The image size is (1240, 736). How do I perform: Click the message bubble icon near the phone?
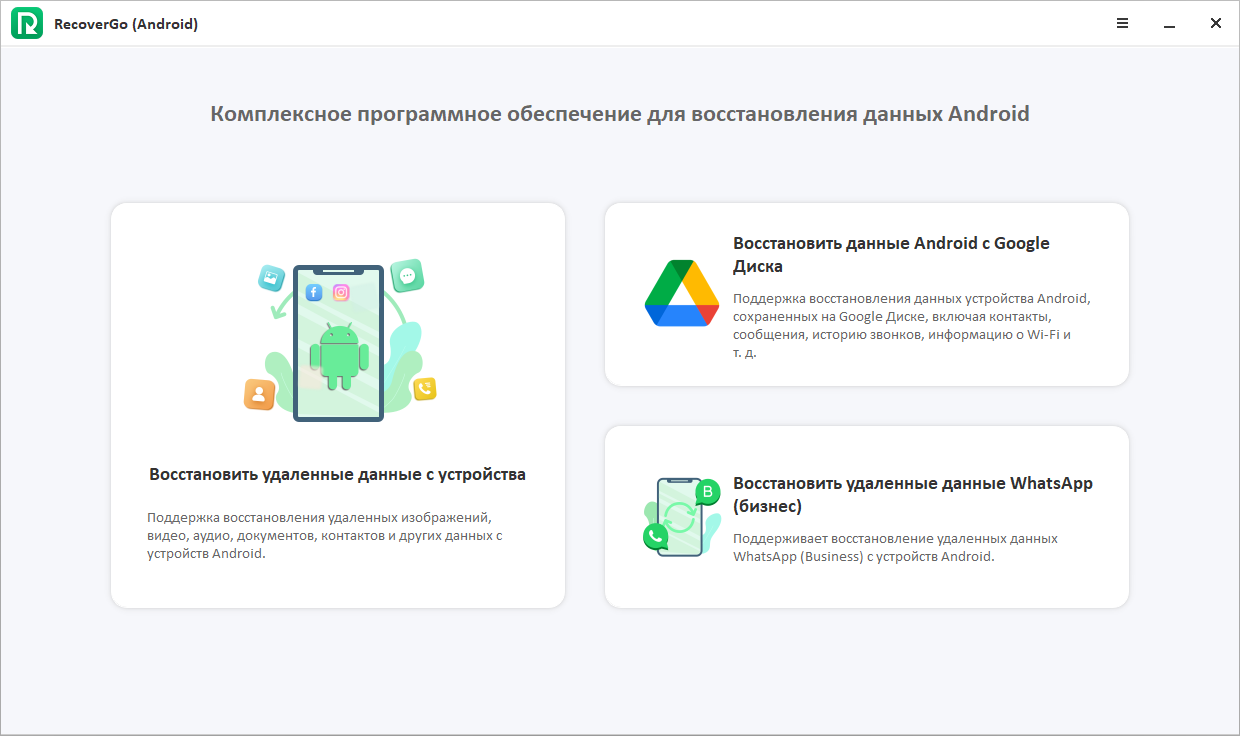(x=406, y=274)
